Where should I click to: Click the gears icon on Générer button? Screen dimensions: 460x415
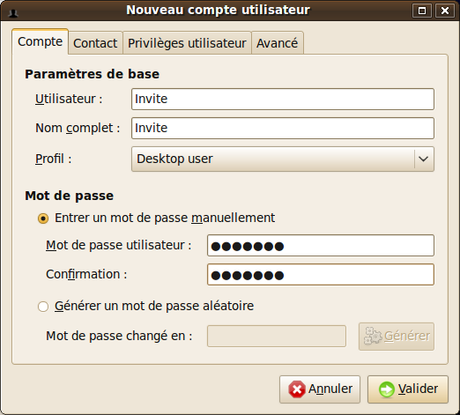click(373, 336)
